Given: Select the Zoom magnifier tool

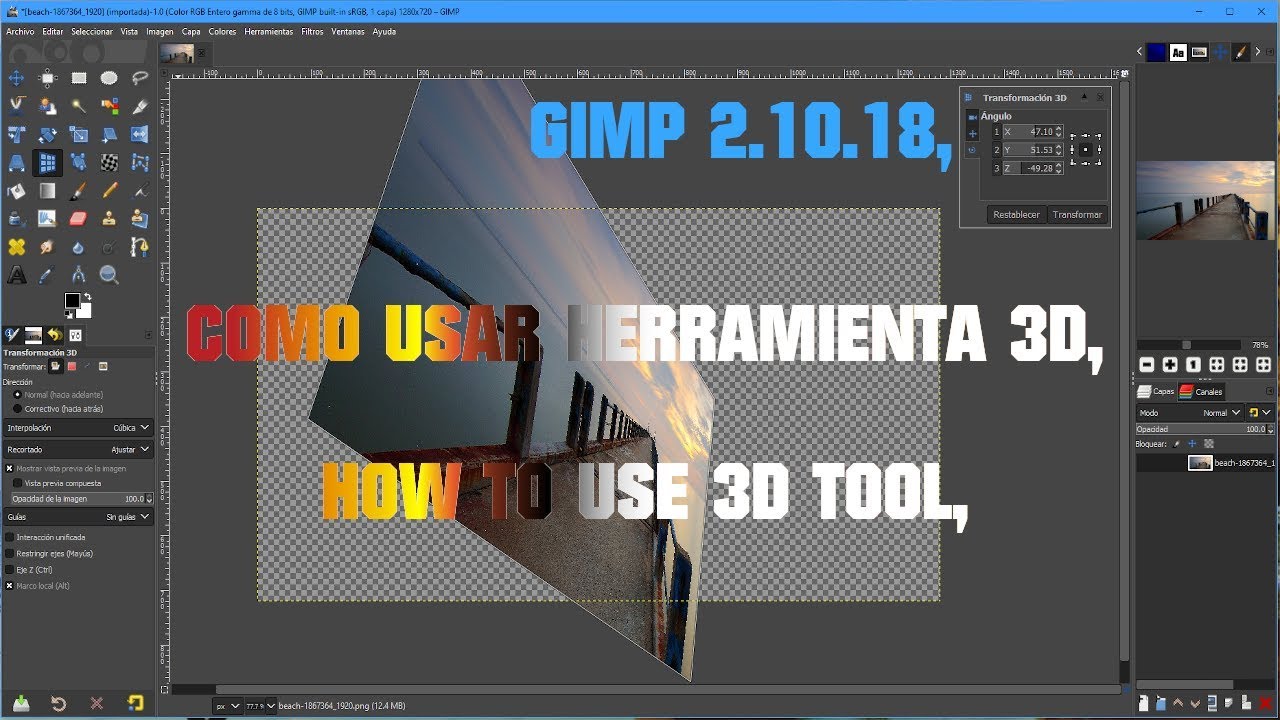Looking at the screenshot, I should click(109, 274).
